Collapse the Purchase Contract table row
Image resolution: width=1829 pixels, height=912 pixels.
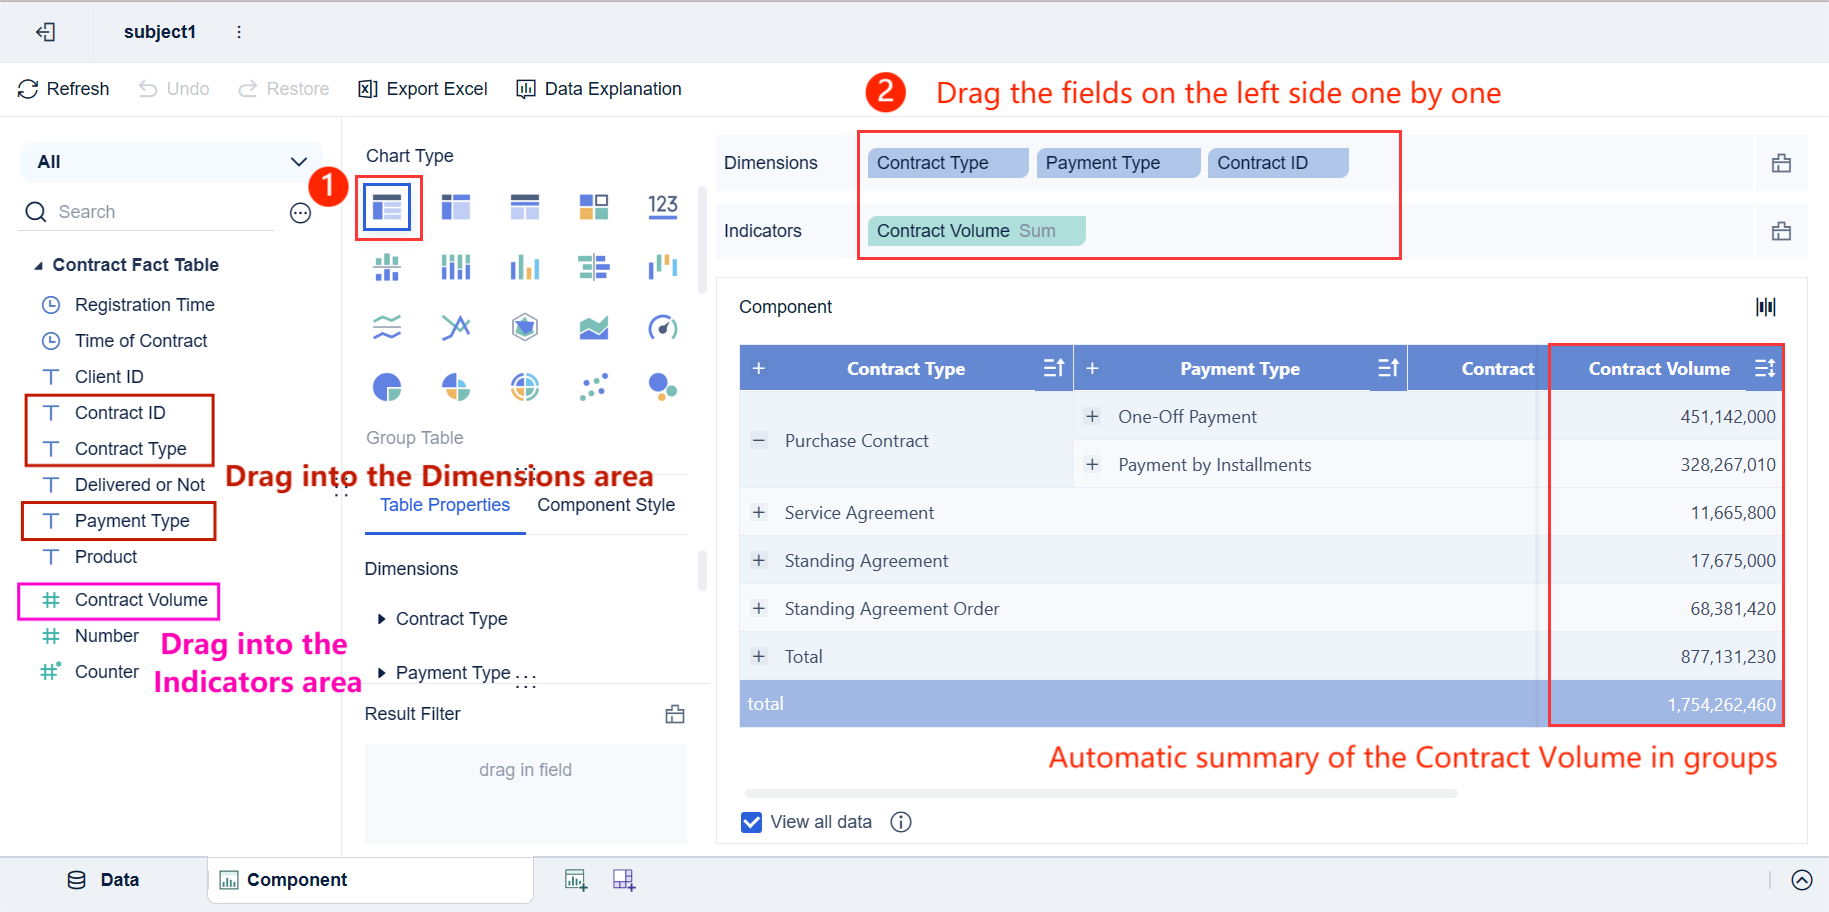point(759,440)
